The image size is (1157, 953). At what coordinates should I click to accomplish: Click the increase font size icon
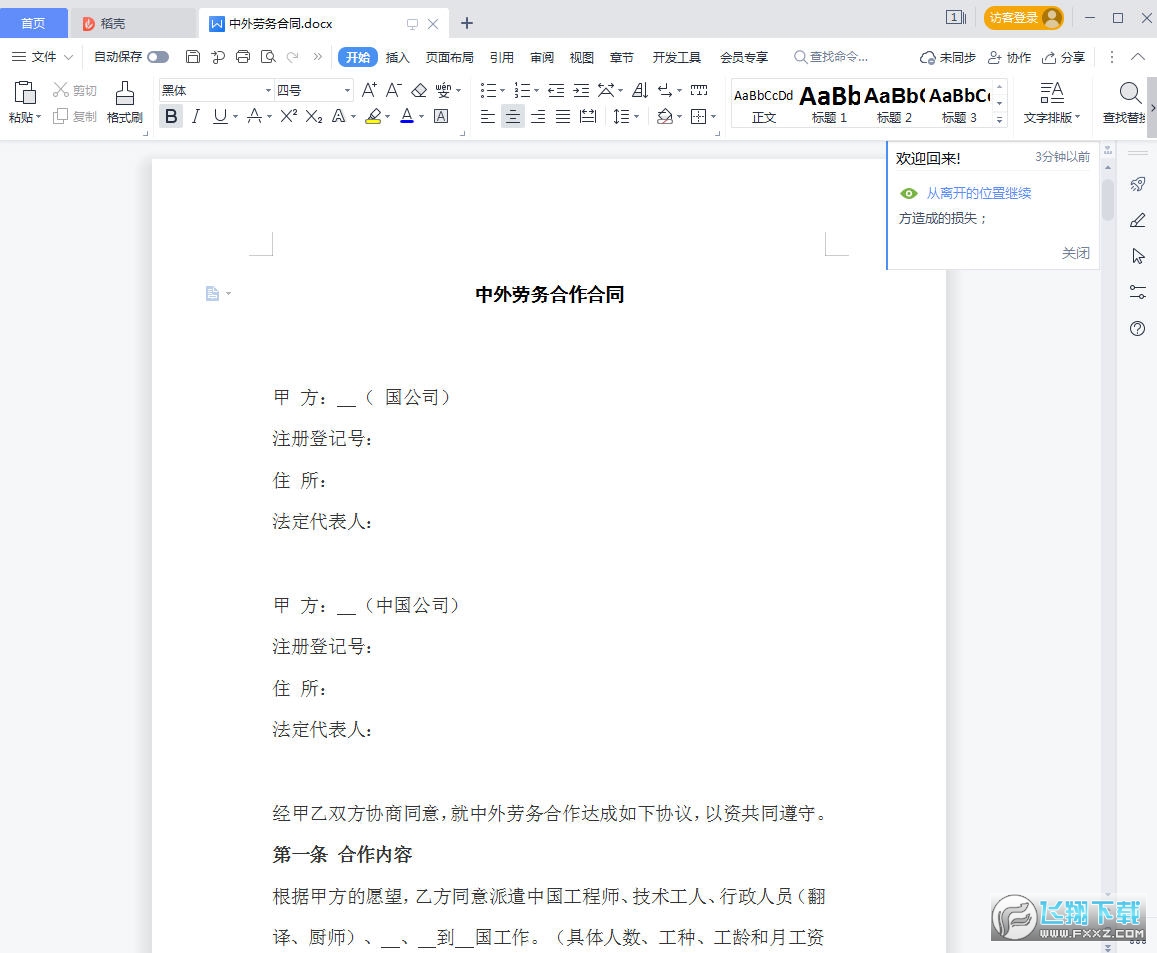tap(369, 90)
